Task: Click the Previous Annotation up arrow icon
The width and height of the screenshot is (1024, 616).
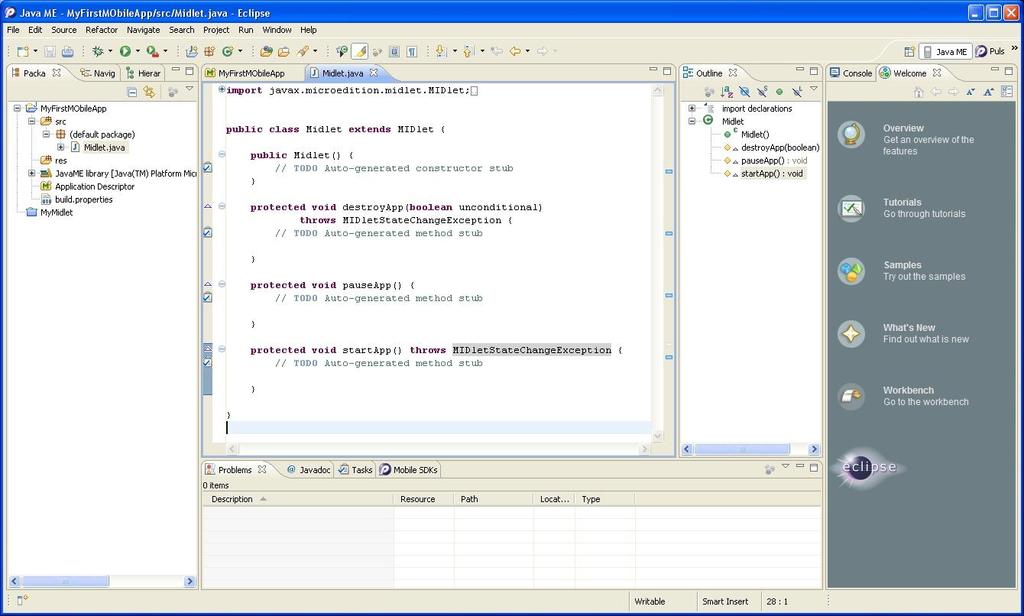Action: click(x=468, y=51)
